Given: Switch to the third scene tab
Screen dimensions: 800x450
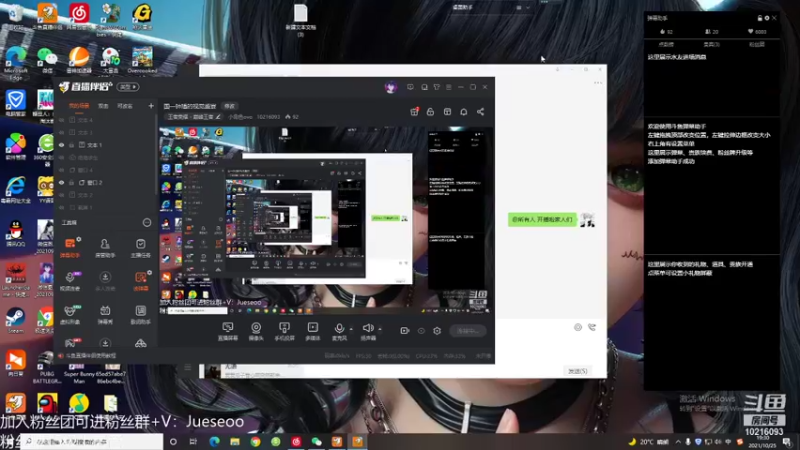Looking at the screenshot, I should 125,106.
